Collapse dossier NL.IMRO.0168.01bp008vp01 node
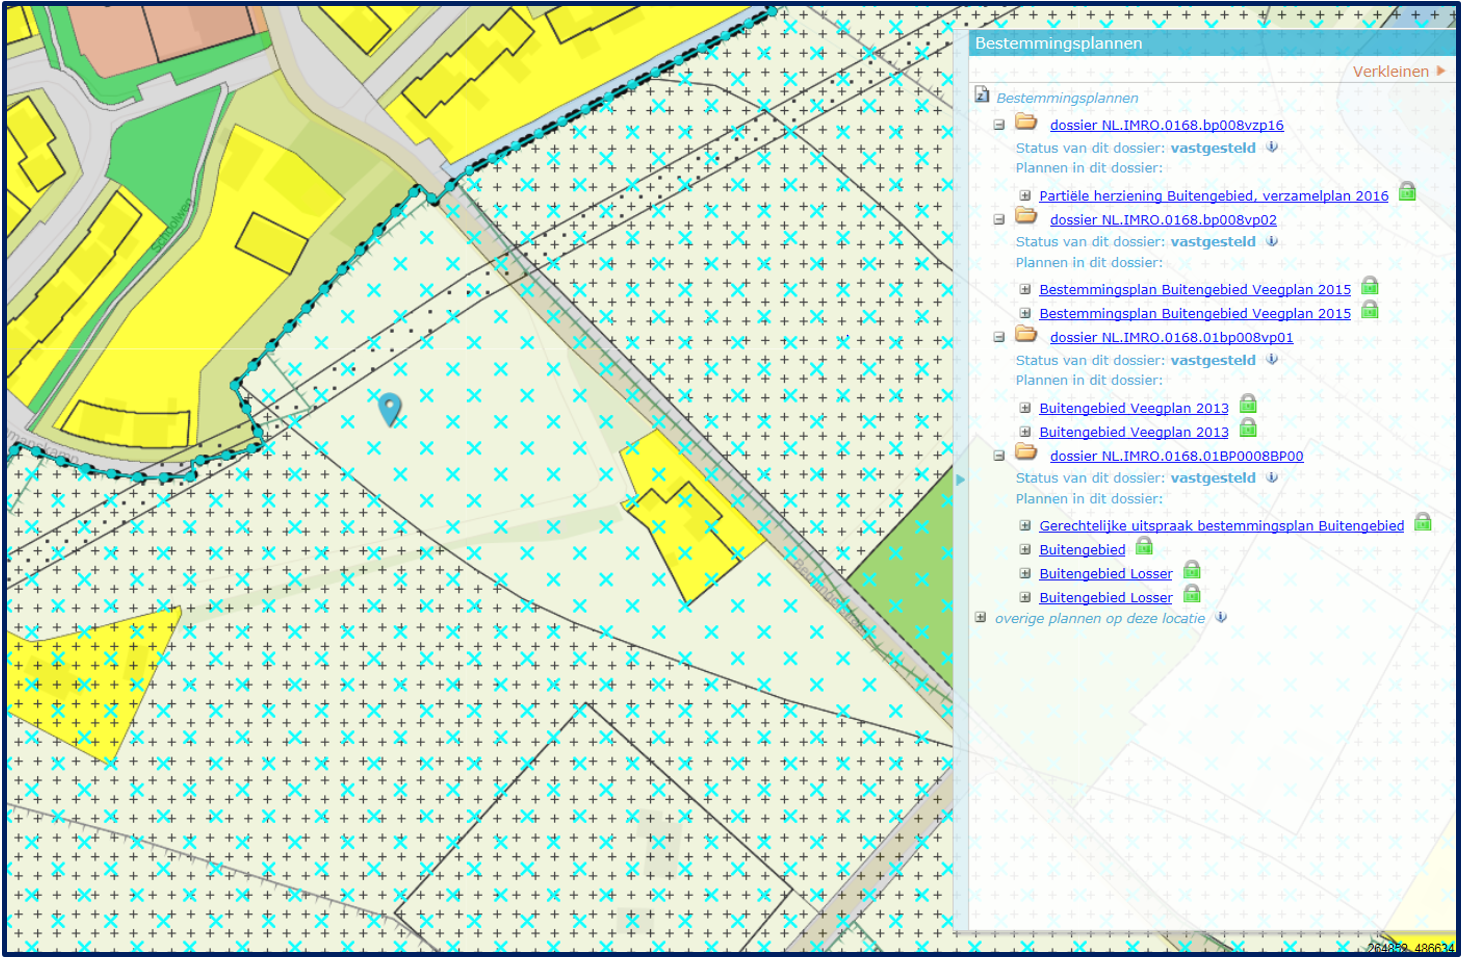Screen dimensions: 1463x958 coord(999,338)
